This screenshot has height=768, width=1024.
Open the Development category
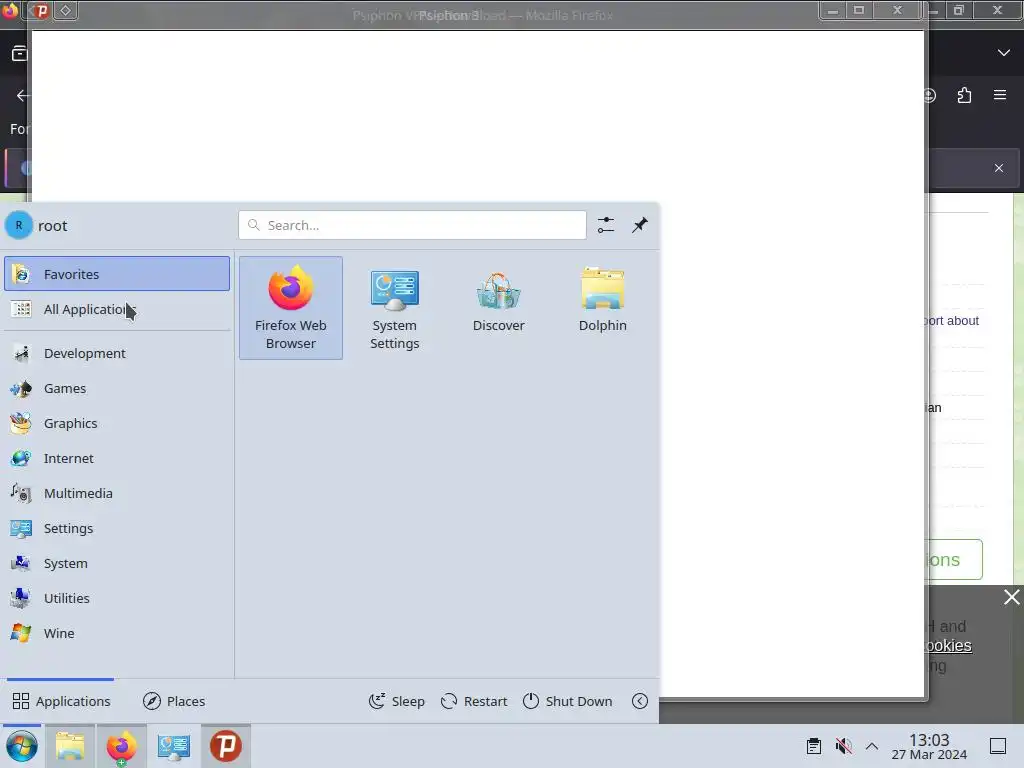tap(117, 353)
